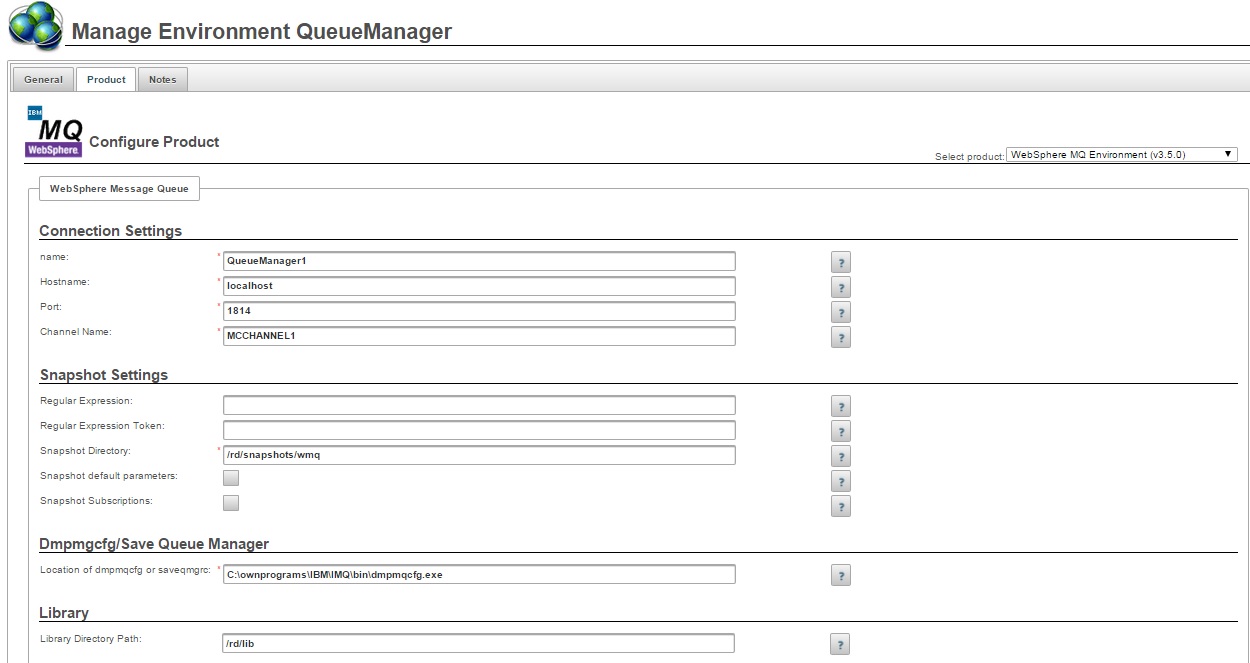Focus the Port input showing 1814
This screenshot has height=663, width=1250.
point(479,311)
